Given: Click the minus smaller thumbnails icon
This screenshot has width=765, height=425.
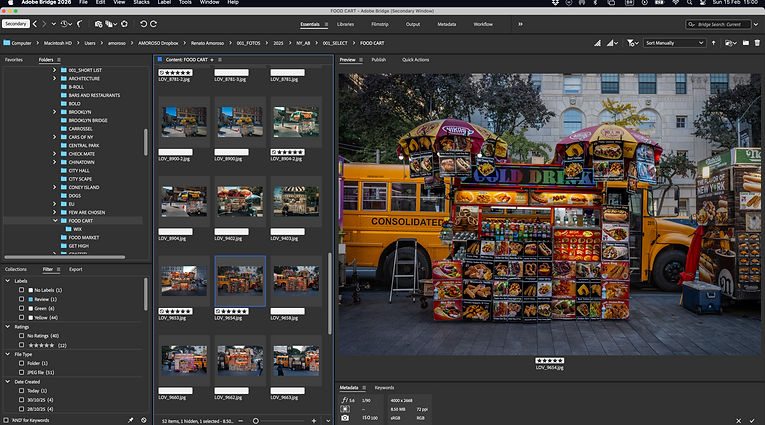Looking at the screenshot, I should coord(241,421).
